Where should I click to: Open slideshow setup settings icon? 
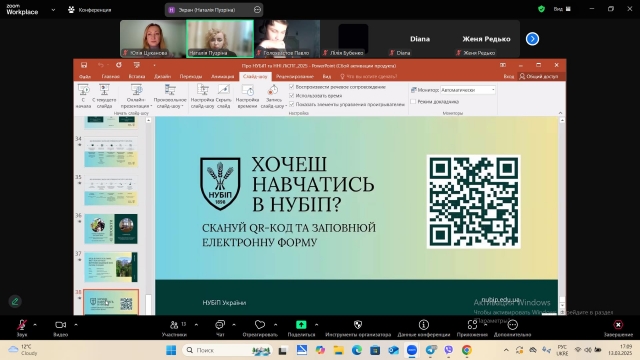[x=202, y=90]
